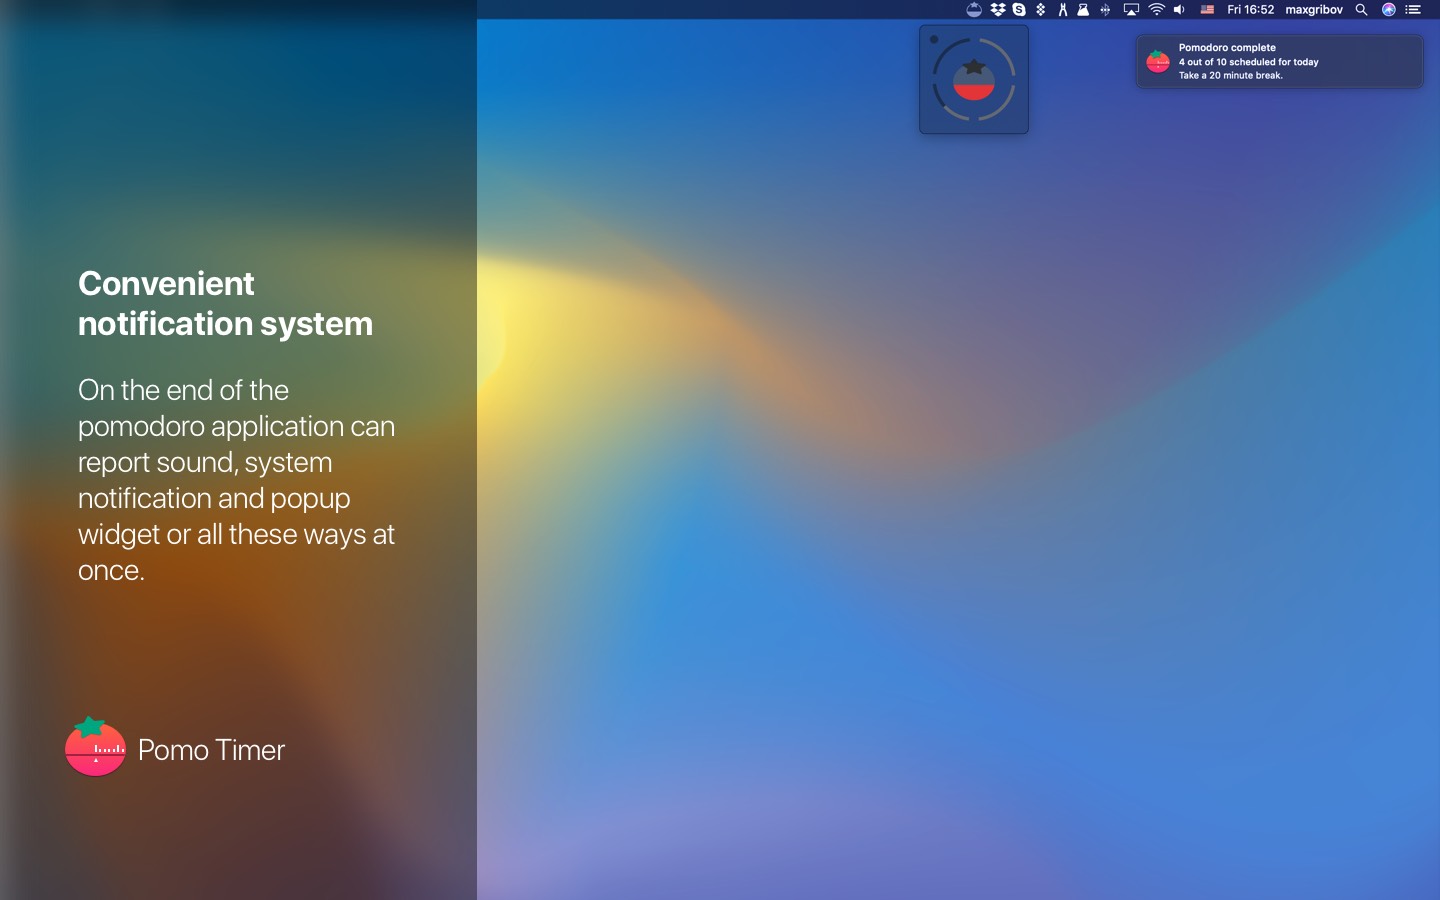The height and width of the screenshot is (900, 1440).
Task: Open the Notification Center list icon
Action: (1413, 10)
